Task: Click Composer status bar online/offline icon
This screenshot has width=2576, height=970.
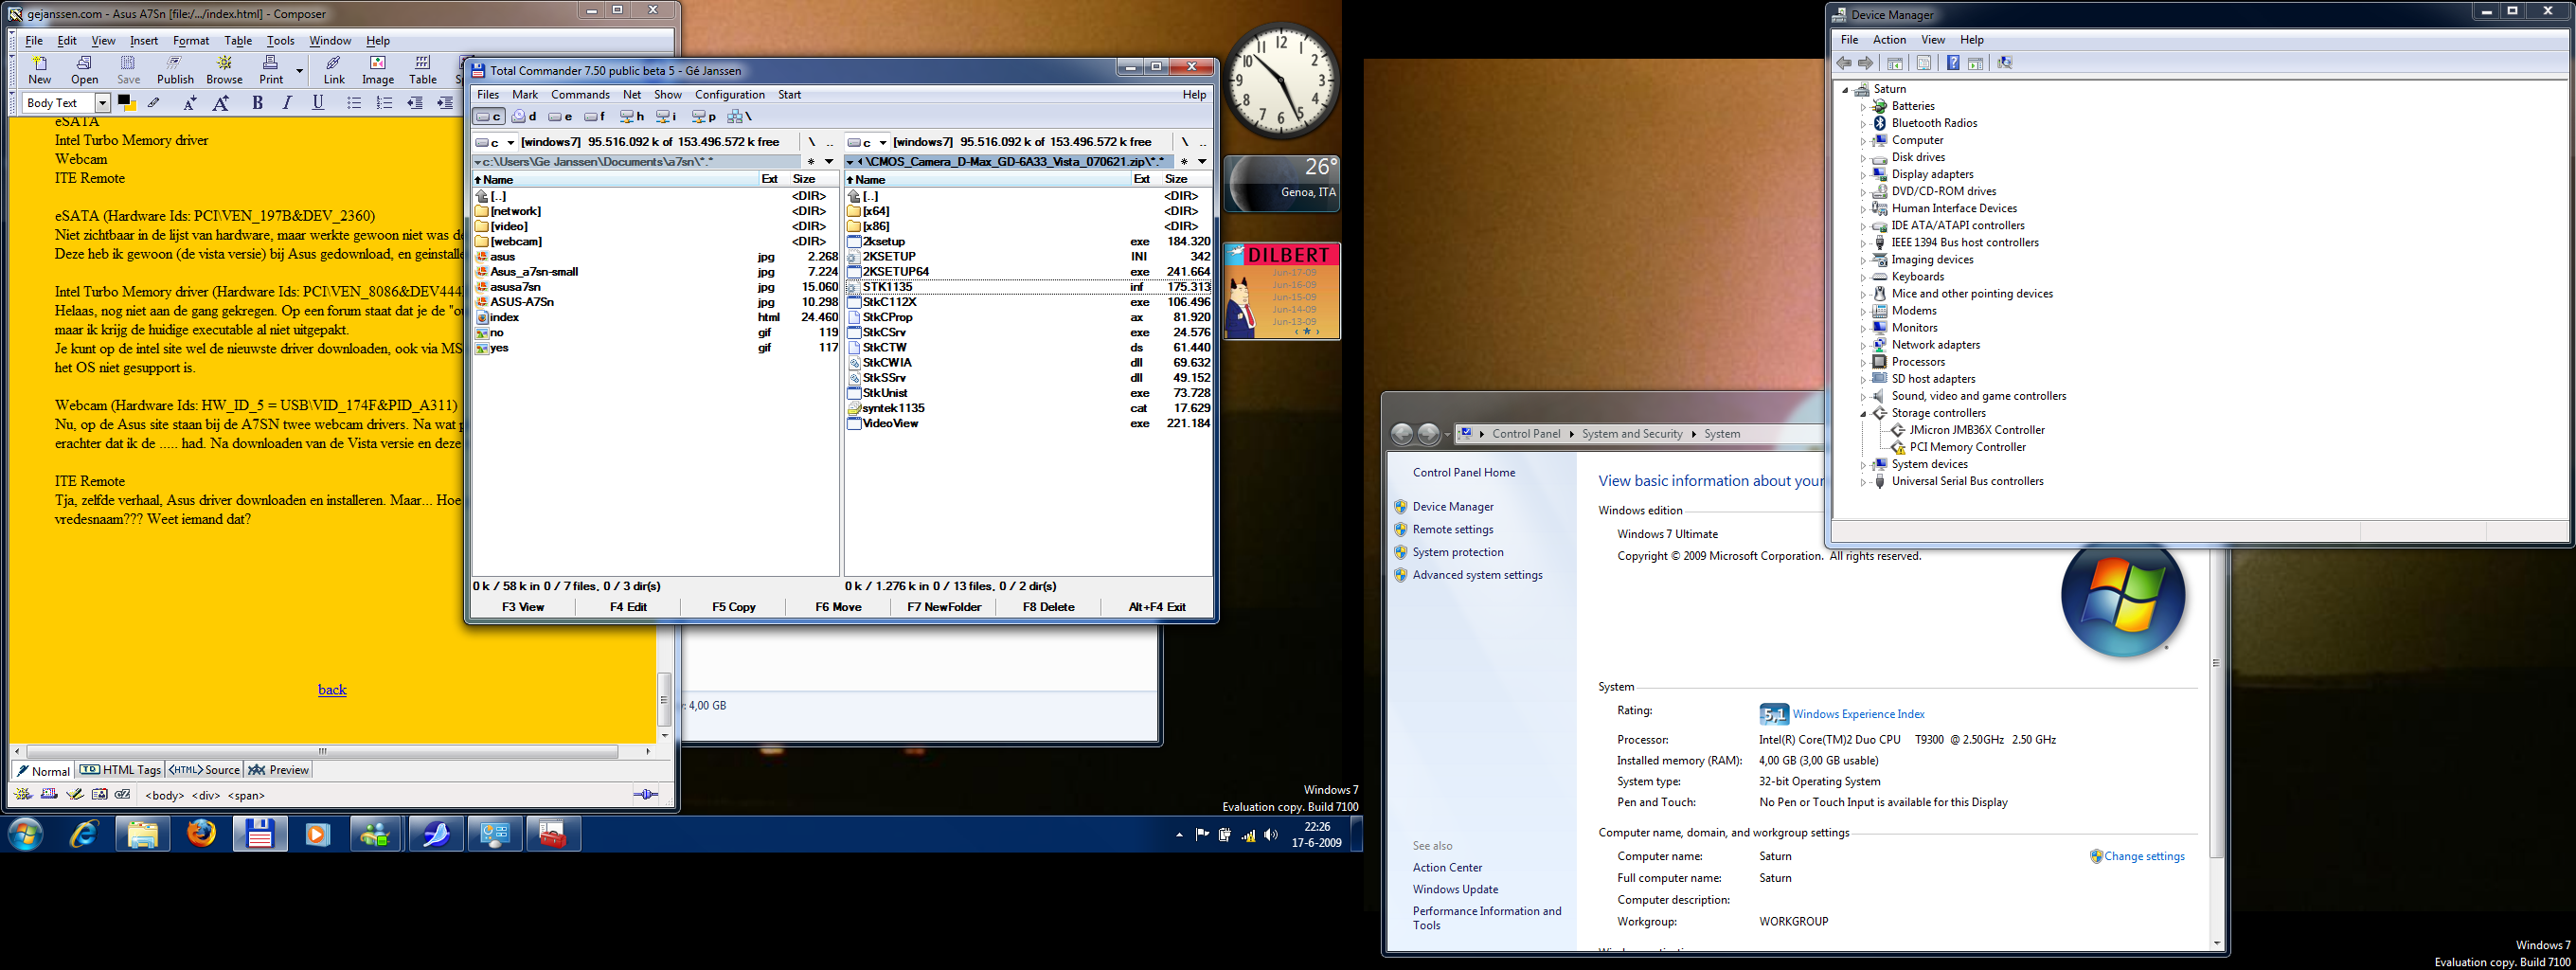Action: 646,794
